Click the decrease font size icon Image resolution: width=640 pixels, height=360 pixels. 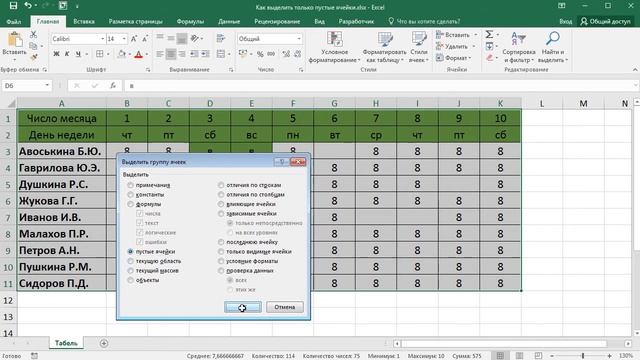(x=144, y=39)
